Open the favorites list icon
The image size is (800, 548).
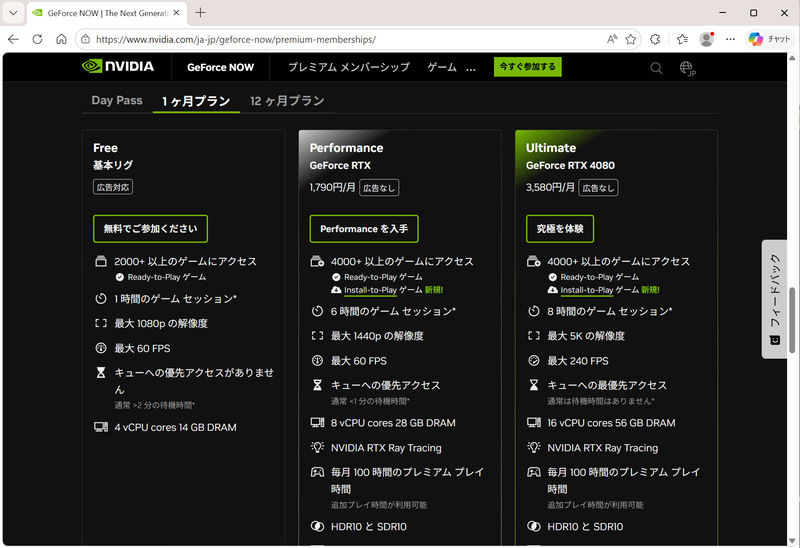click(x=682, y=39)
